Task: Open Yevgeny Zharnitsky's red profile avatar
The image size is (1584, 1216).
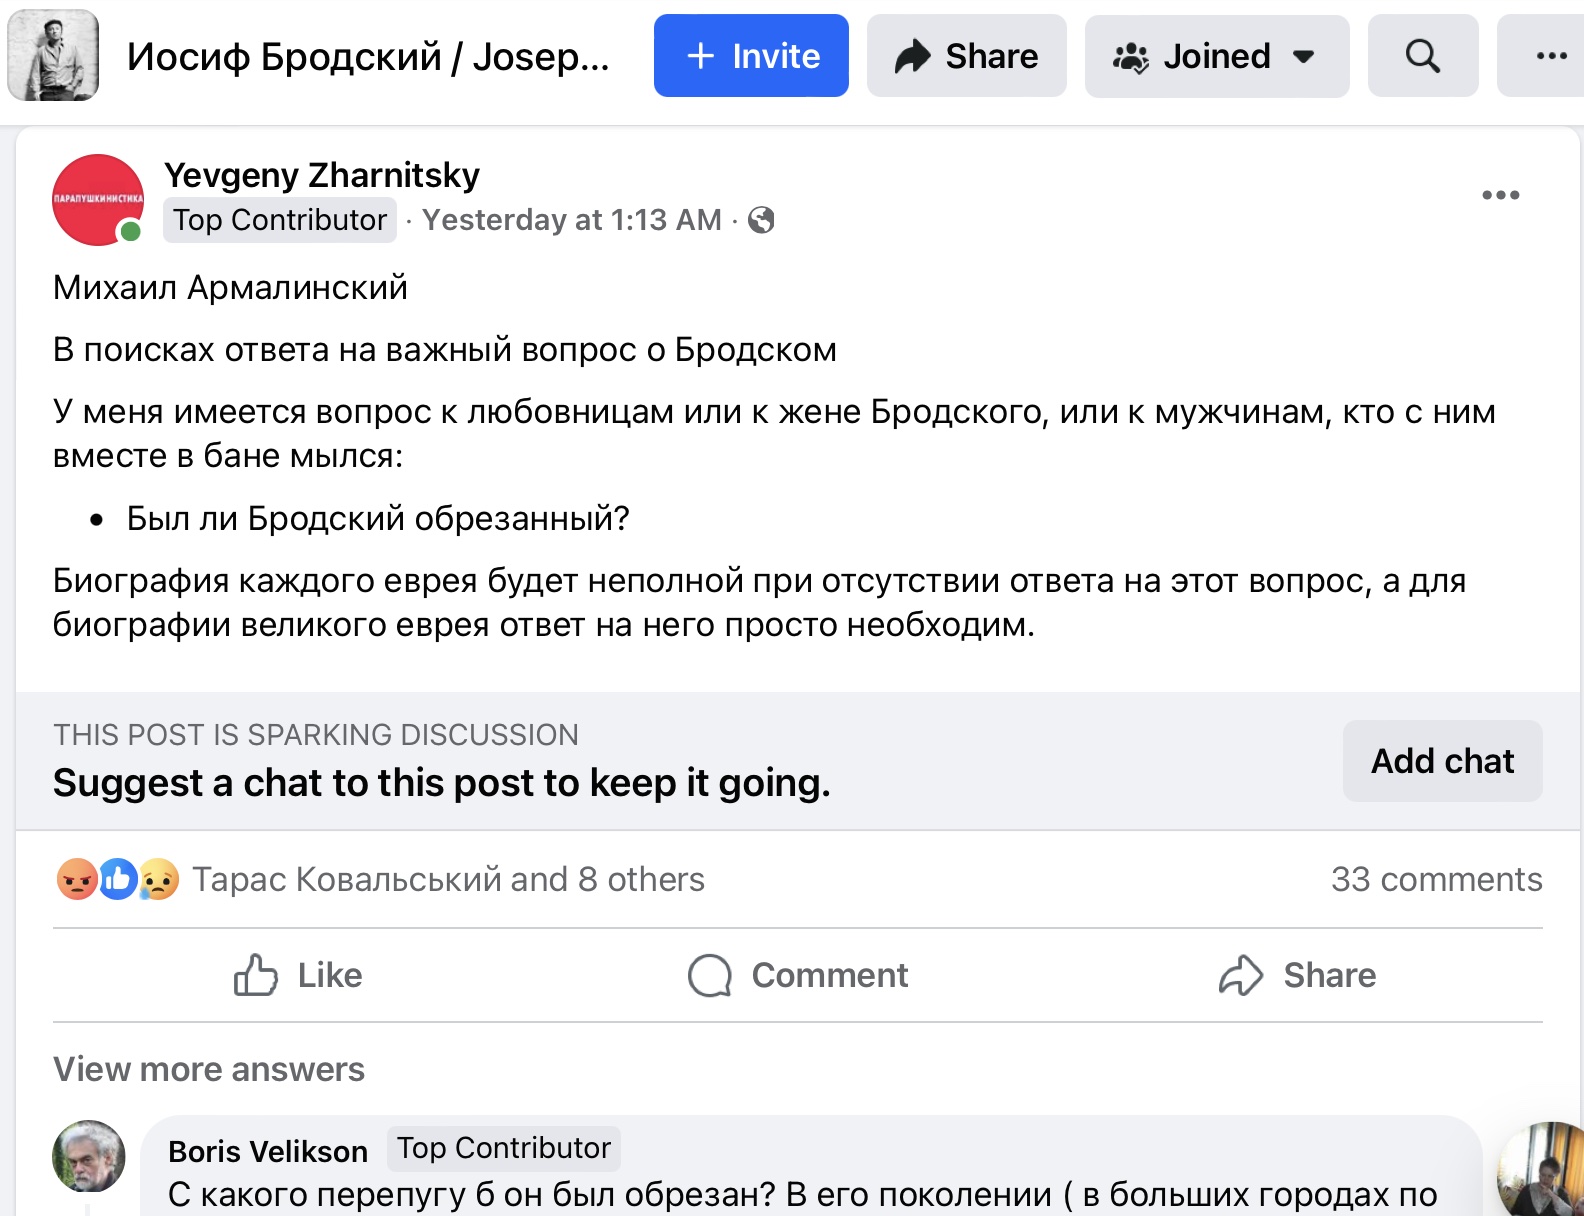Action: click(98, 200)
